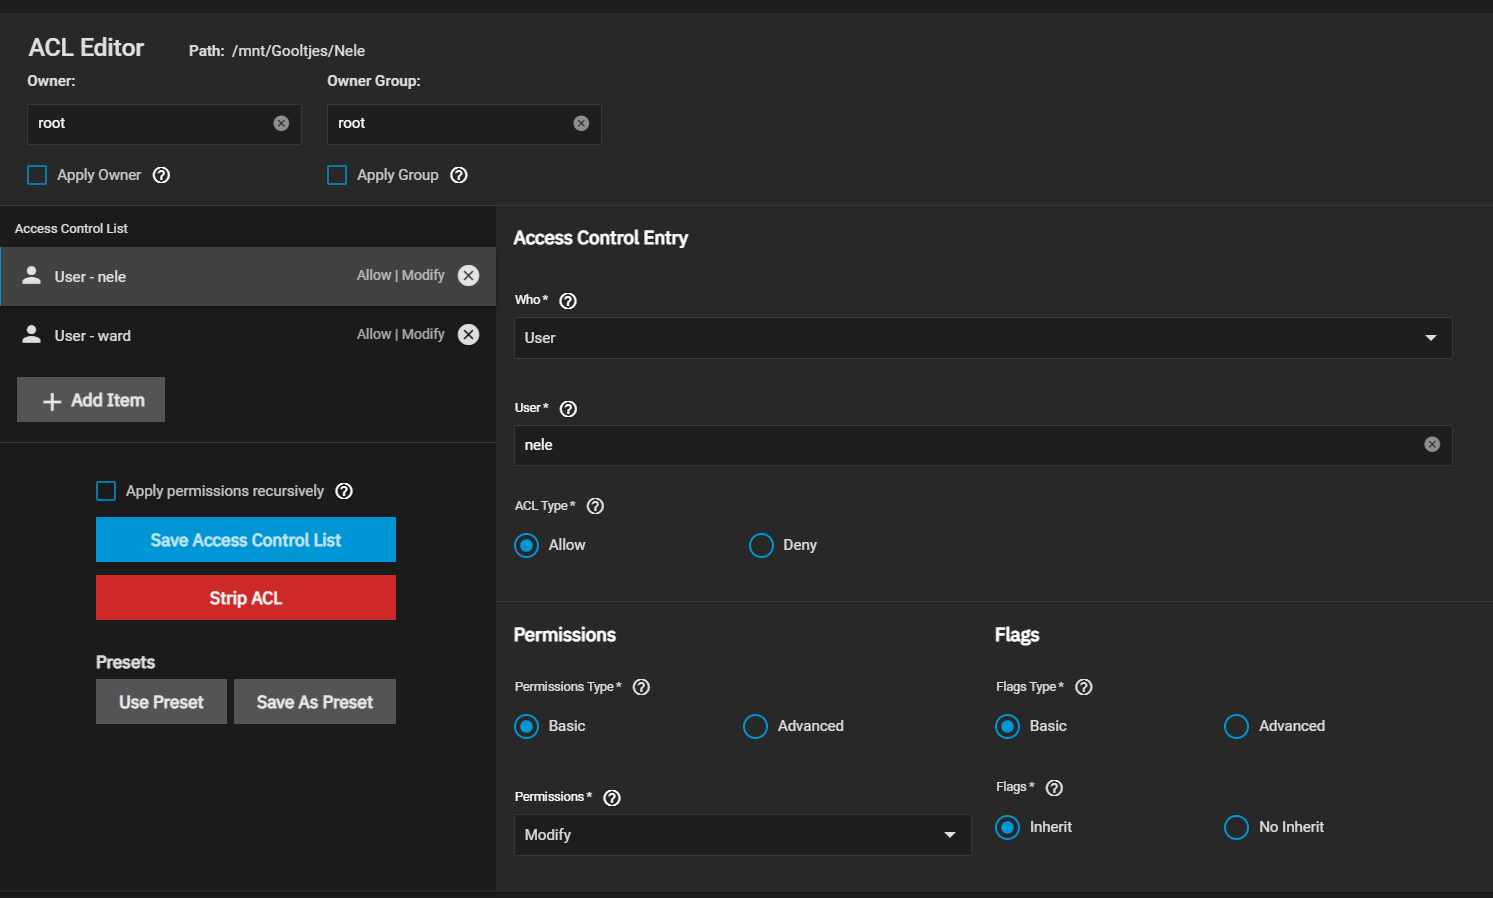
Task: Open the Who dropdown showing User
Action: (983, 338)
